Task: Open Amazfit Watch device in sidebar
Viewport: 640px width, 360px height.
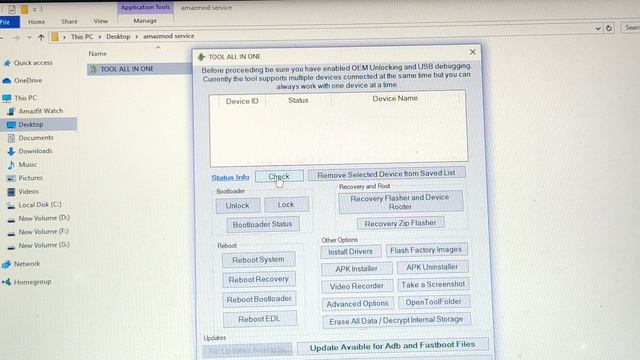Action: click(41, 111)
